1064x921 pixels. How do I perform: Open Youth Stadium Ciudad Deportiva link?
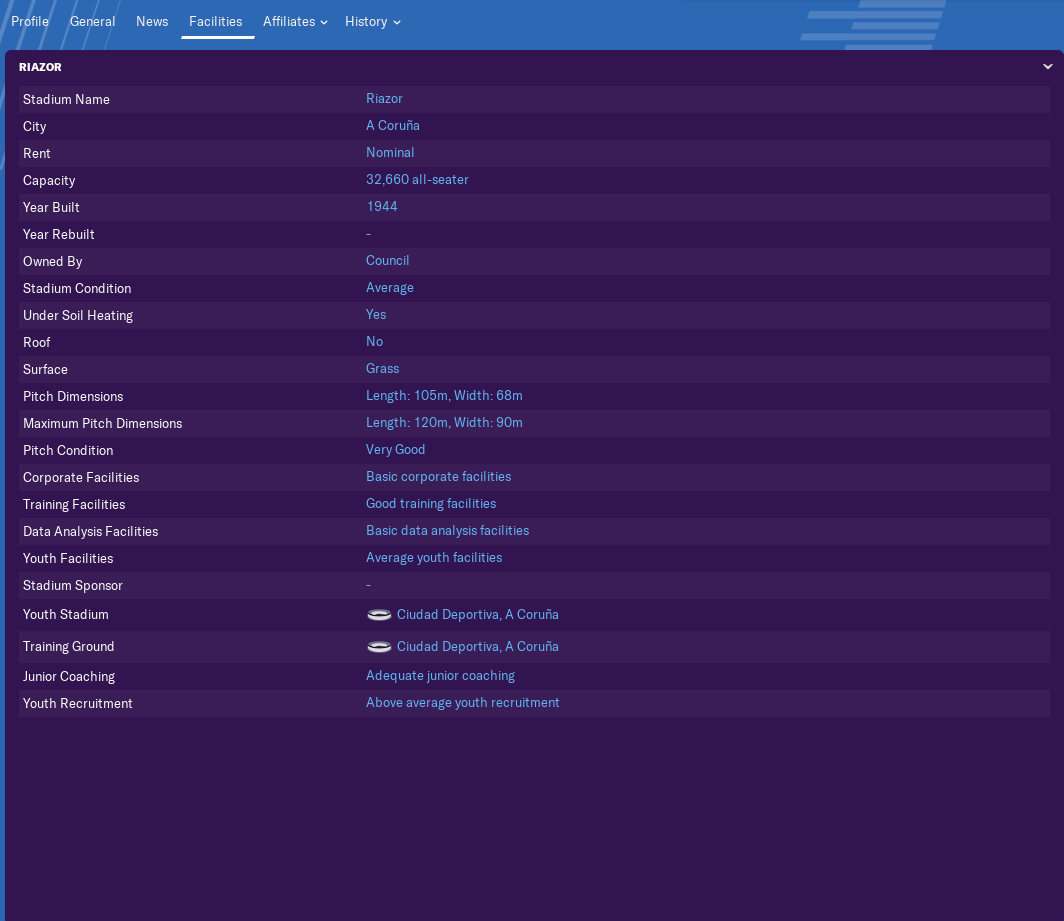point(477,615)
